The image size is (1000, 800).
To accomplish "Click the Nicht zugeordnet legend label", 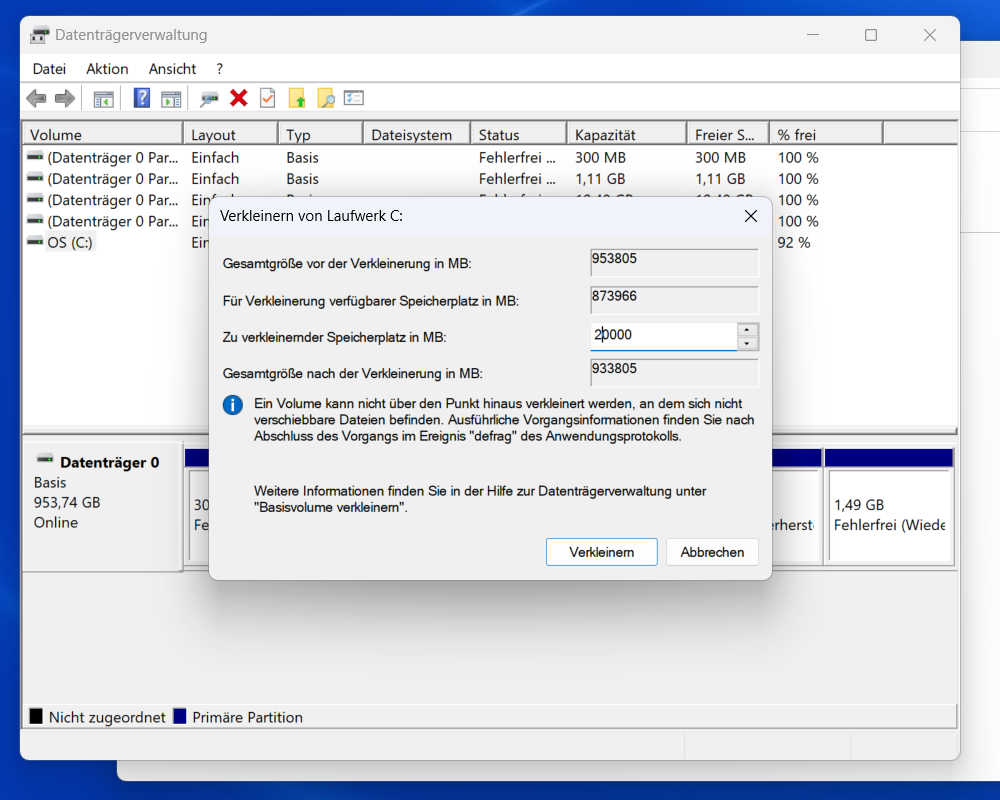I will [107, 717].
